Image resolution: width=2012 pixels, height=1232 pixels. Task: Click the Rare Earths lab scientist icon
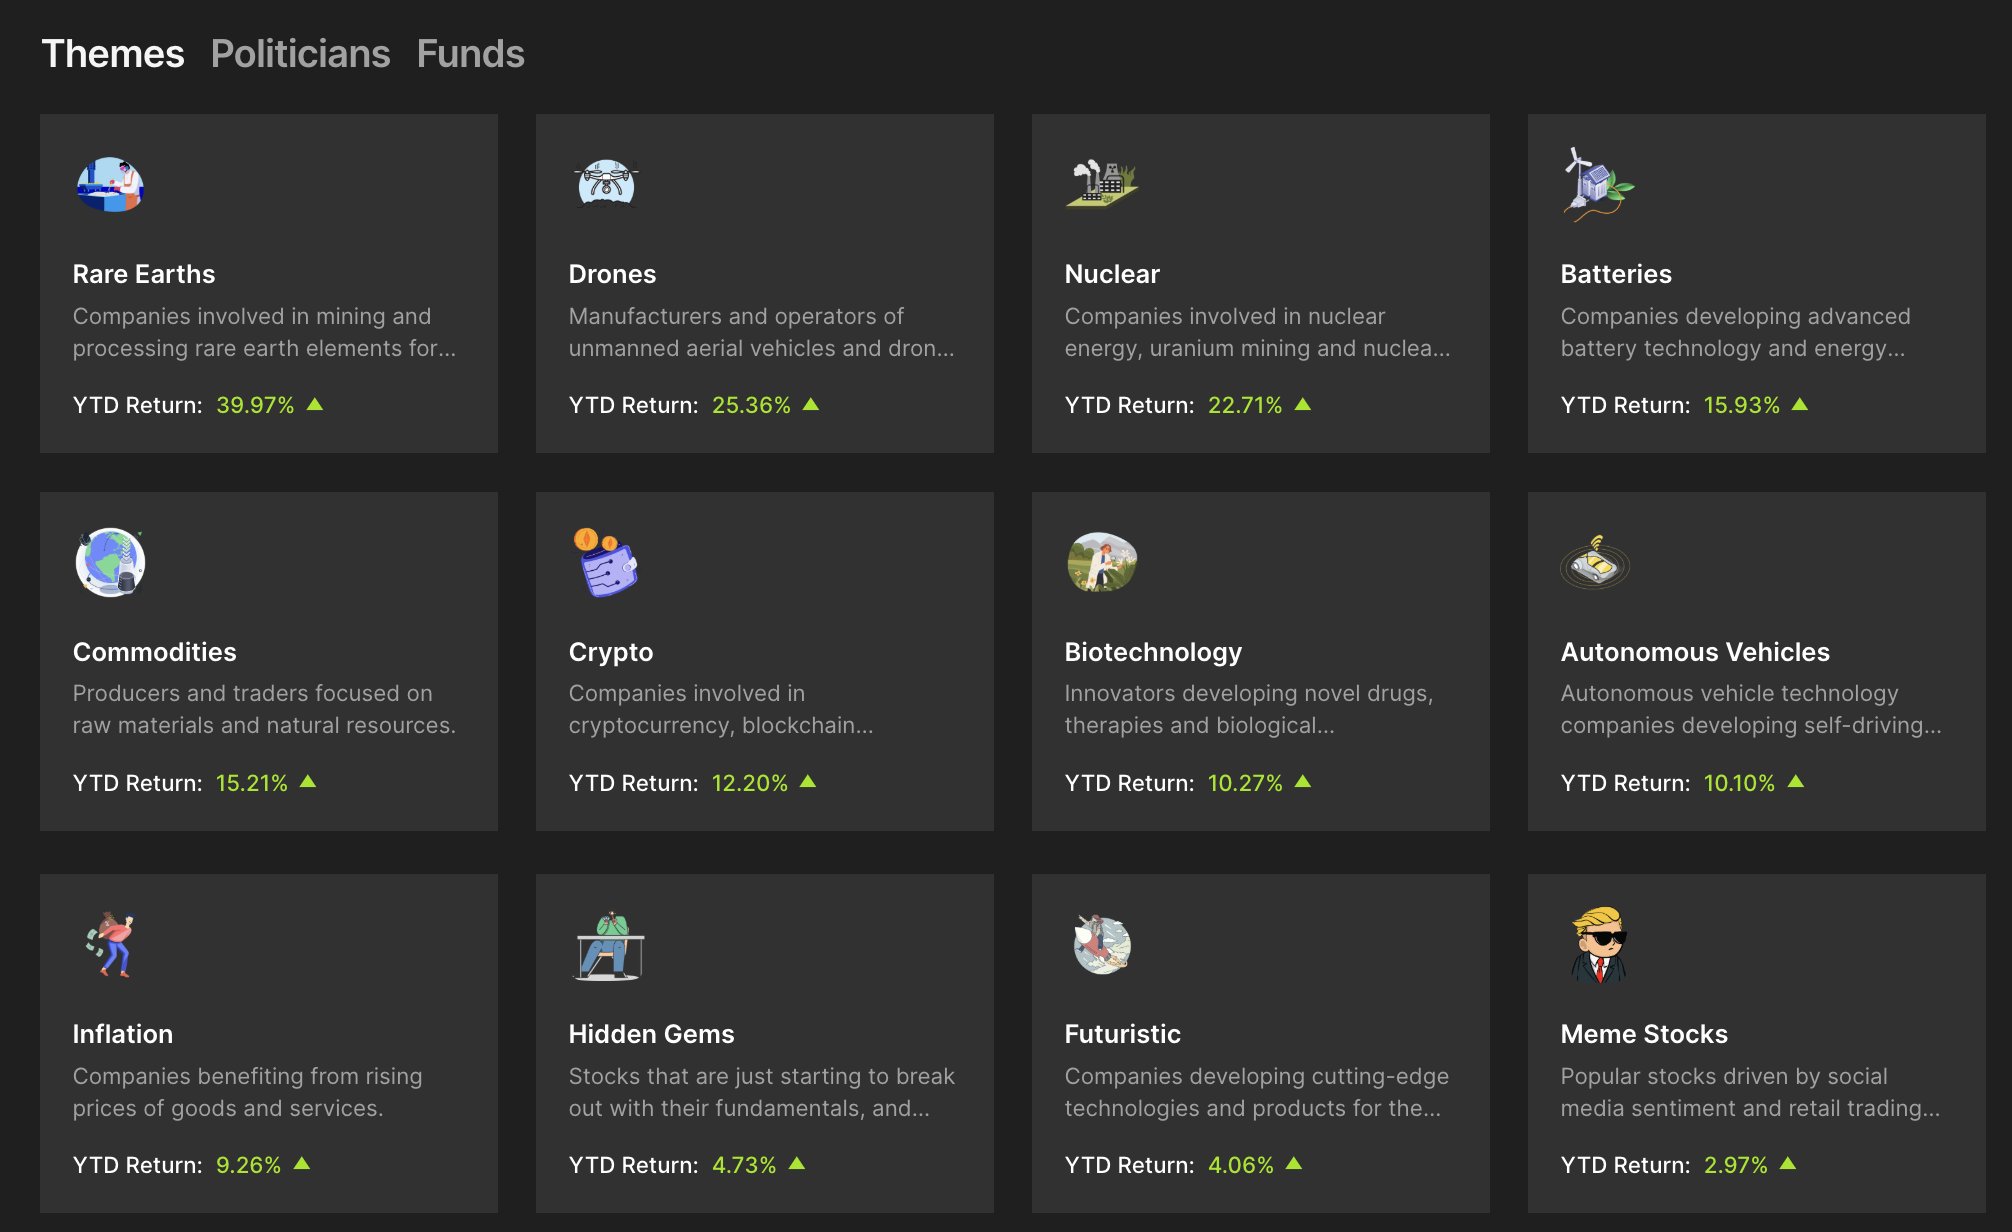click(110, 185)
